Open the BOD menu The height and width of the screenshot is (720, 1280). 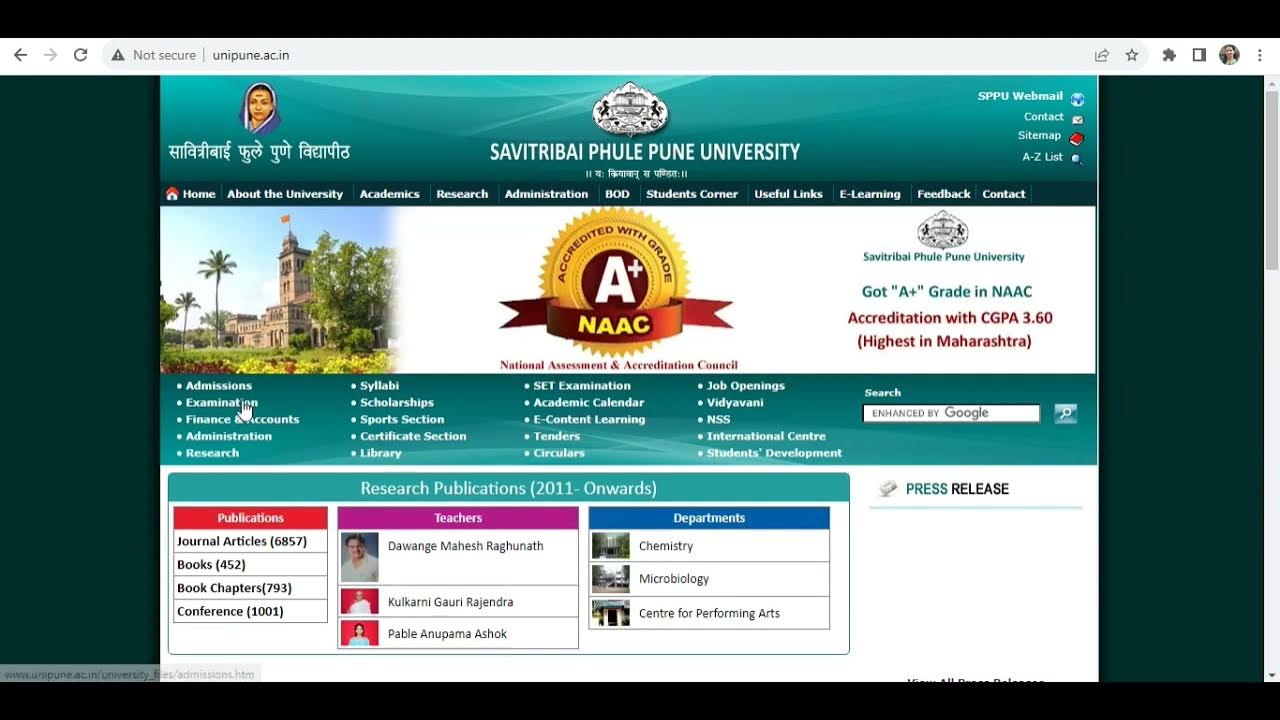[617, 194]
